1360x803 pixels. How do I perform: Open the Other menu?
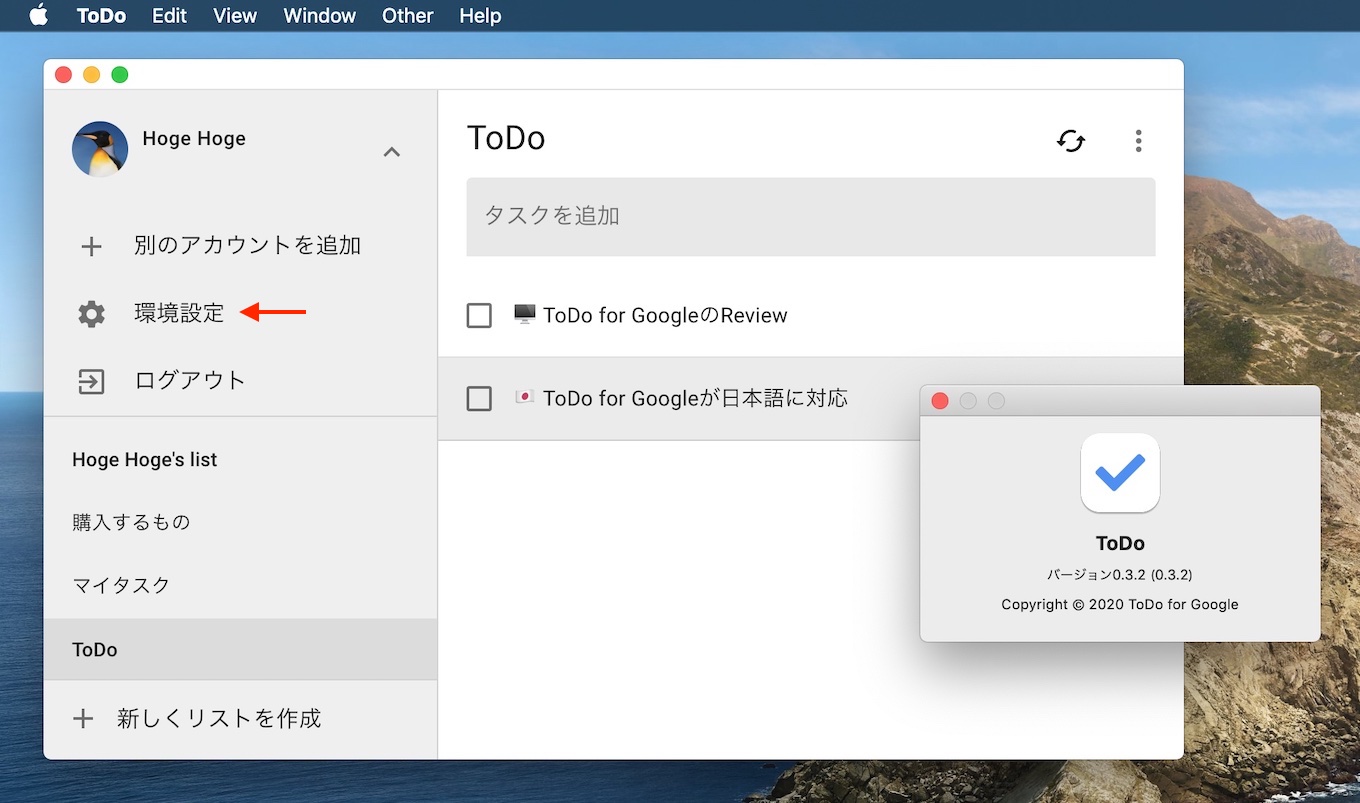coord(408,16)
